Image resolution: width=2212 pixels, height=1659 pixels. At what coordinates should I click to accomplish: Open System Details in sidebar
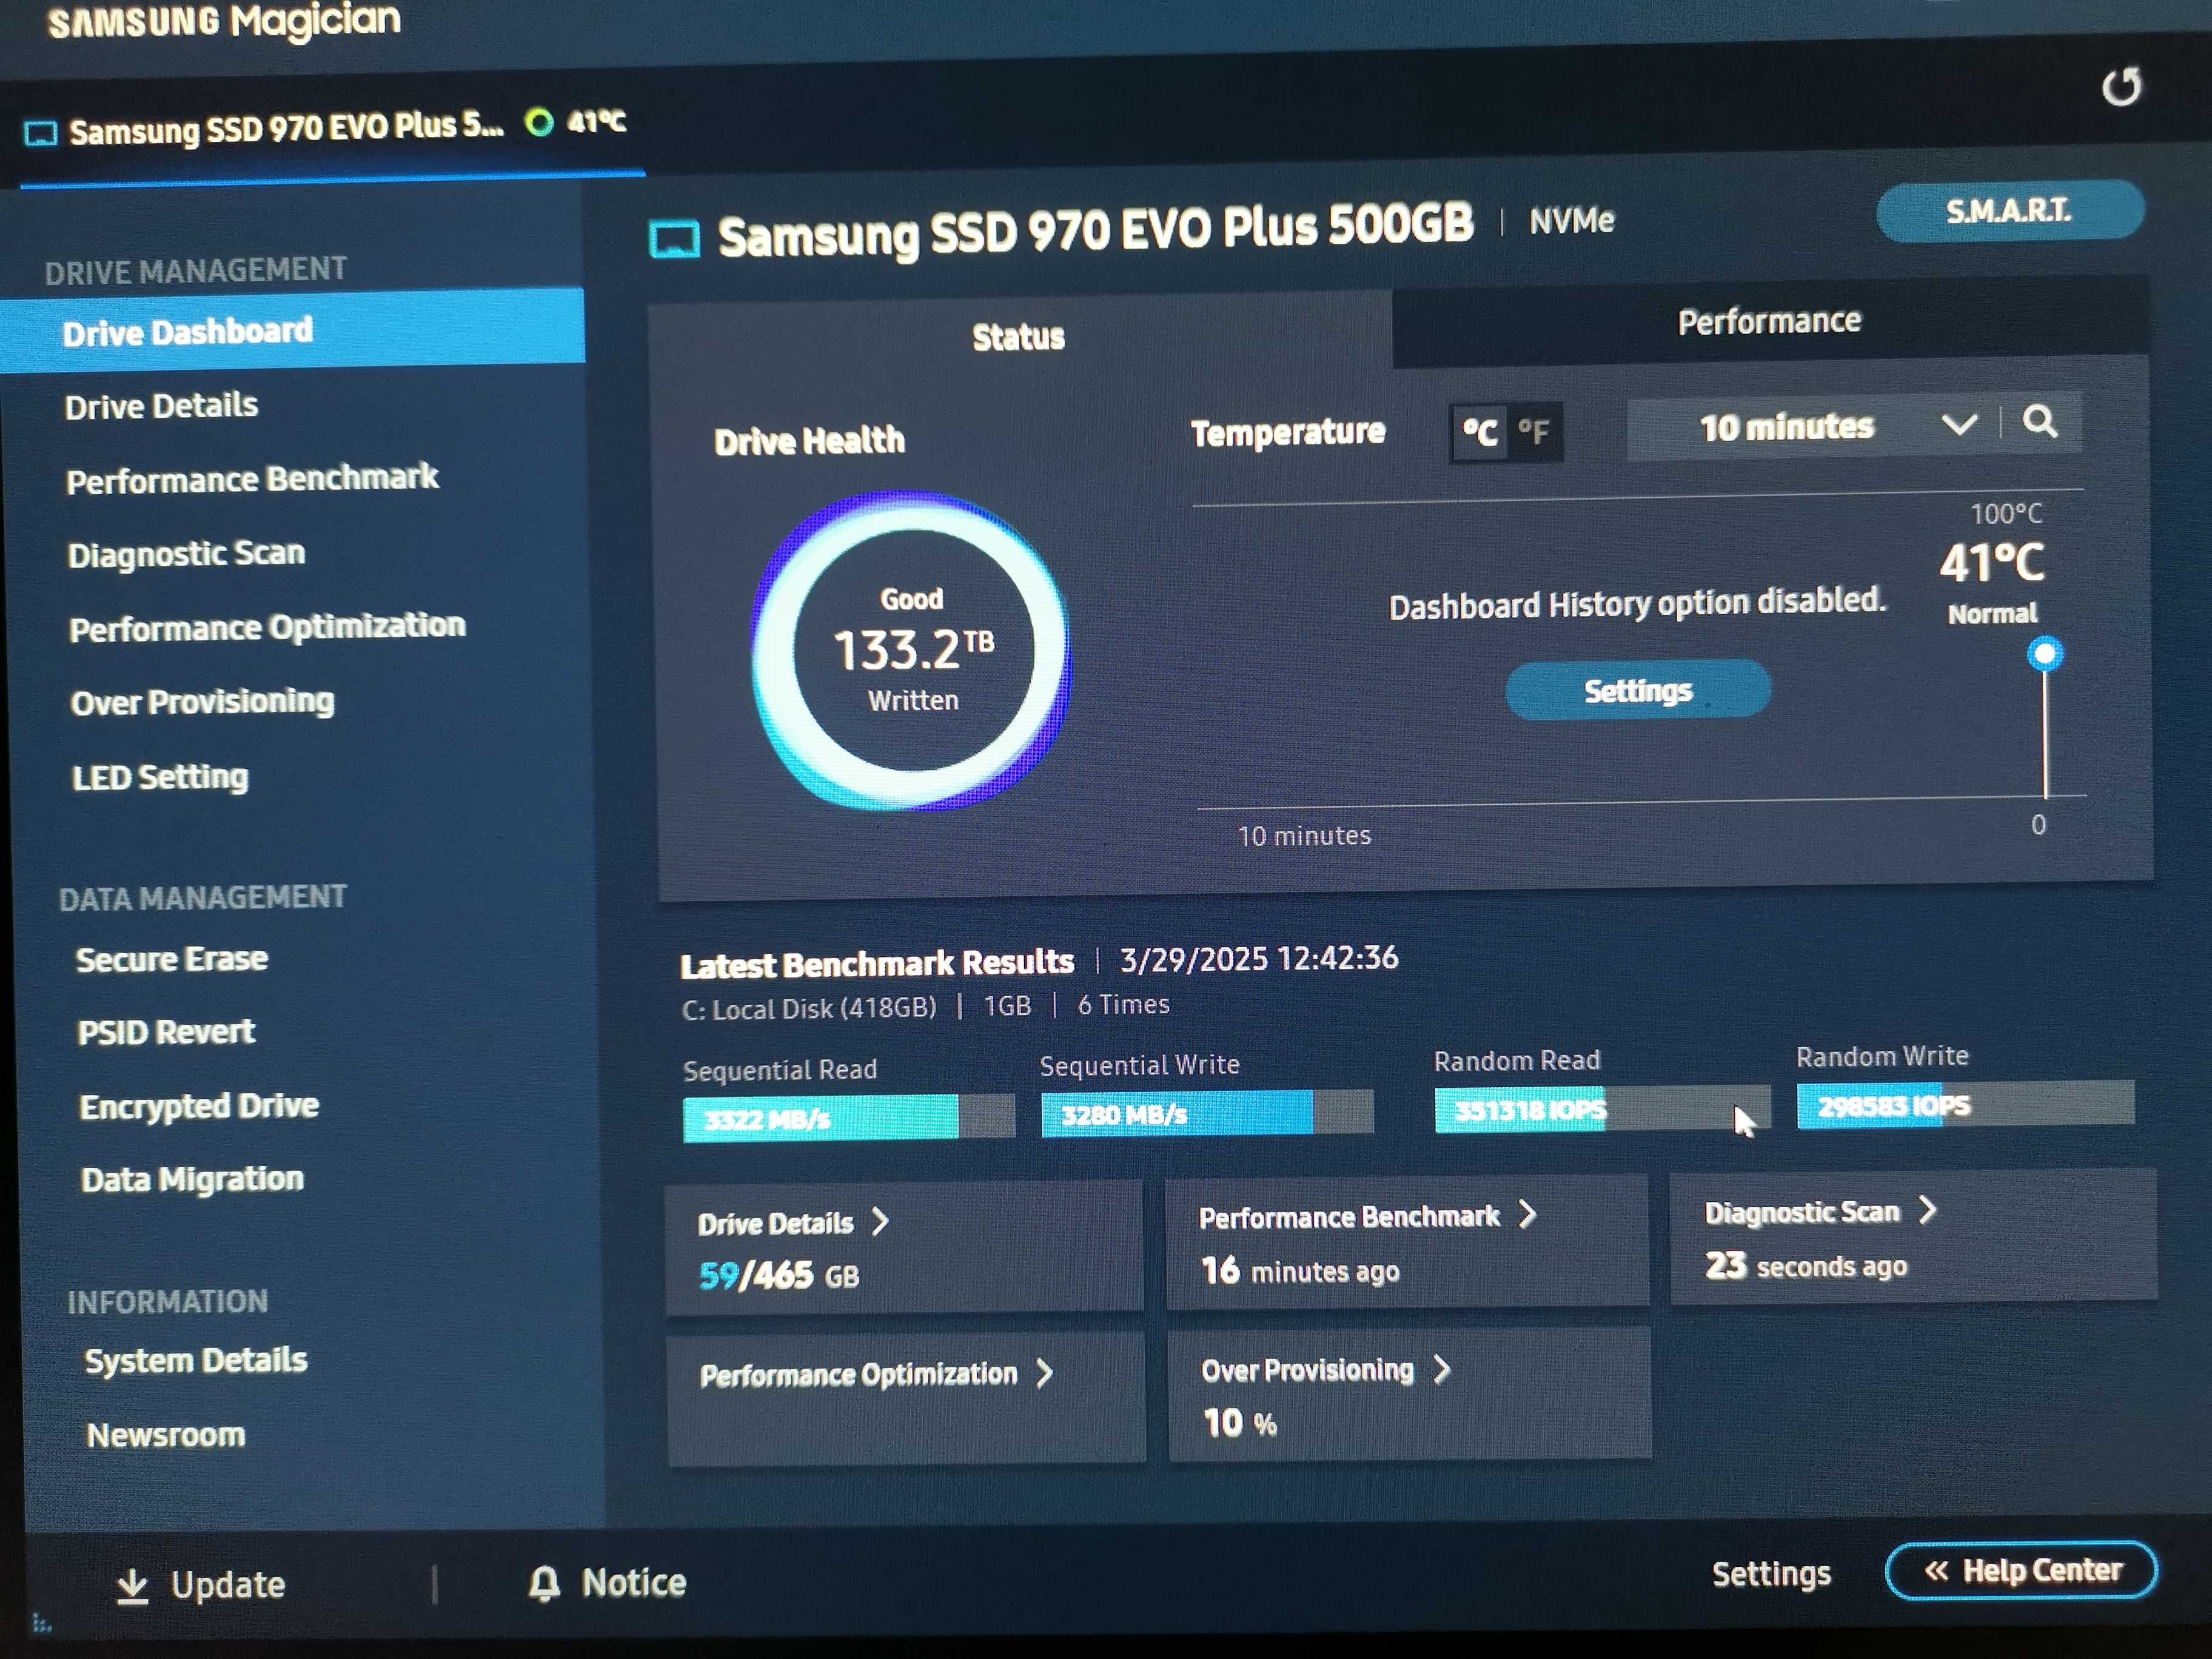tap(196, 1361)
